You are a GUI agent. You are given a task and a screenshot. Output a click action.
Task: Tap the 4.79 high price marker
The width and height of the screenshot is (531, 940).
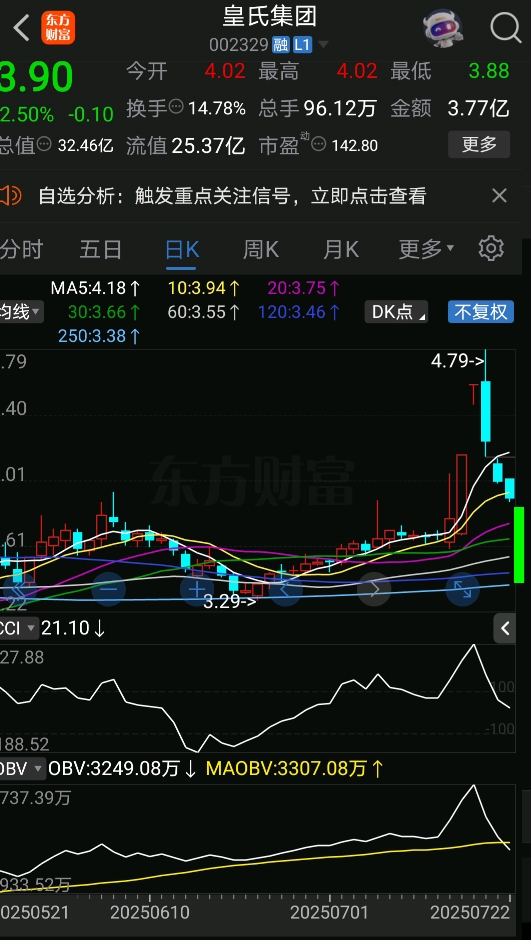[x=458, y=361]
